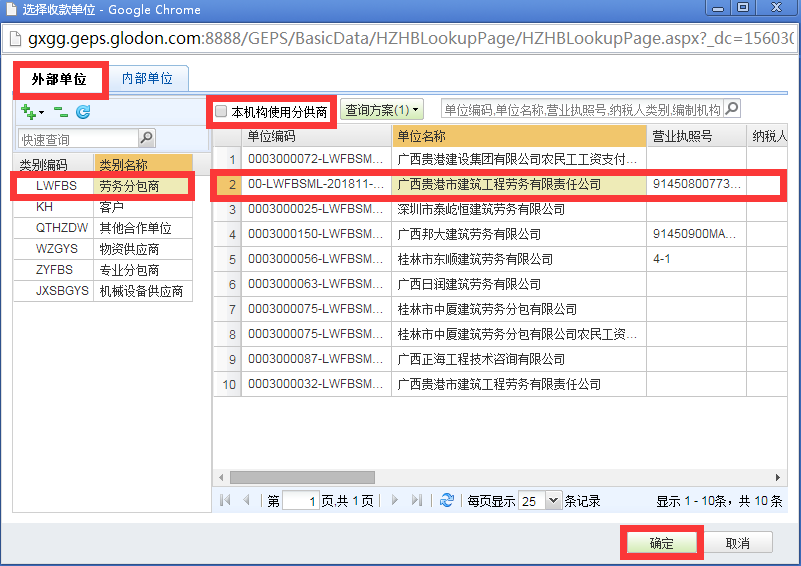Click license number 91450800773… cell
The width and height of the screenshot is (801, 566).
click(696, 184)
